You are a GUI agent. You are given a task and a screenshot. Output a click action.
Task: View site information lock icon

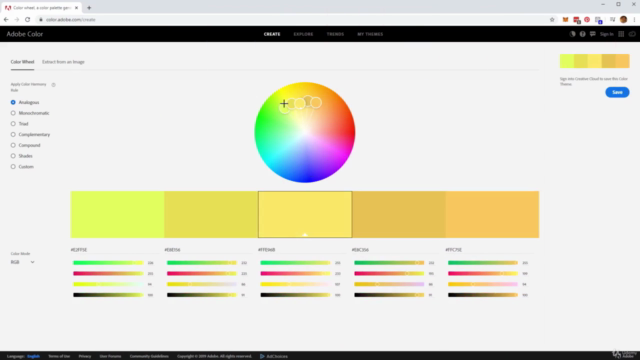click(41, 20)
